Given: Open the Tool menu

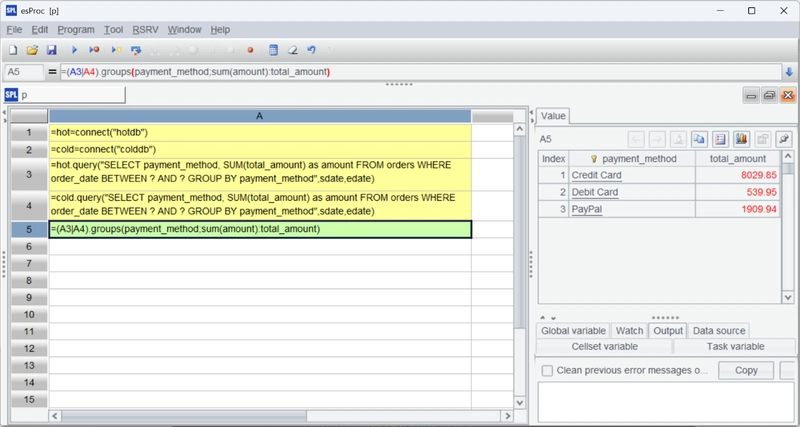Looking at the screenshot, I should pos(113,30).
